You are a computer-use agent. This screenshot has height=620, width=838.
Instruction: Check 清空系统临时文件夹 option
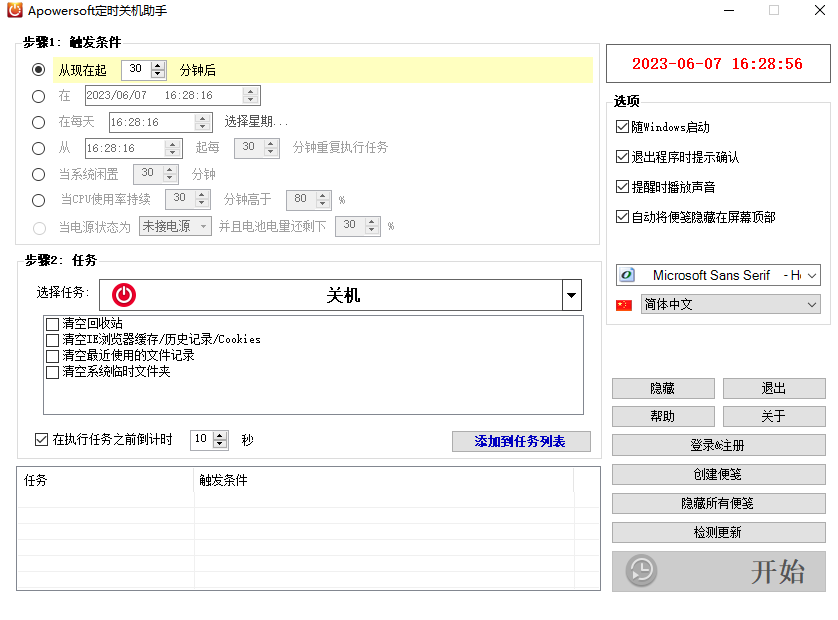52,373
